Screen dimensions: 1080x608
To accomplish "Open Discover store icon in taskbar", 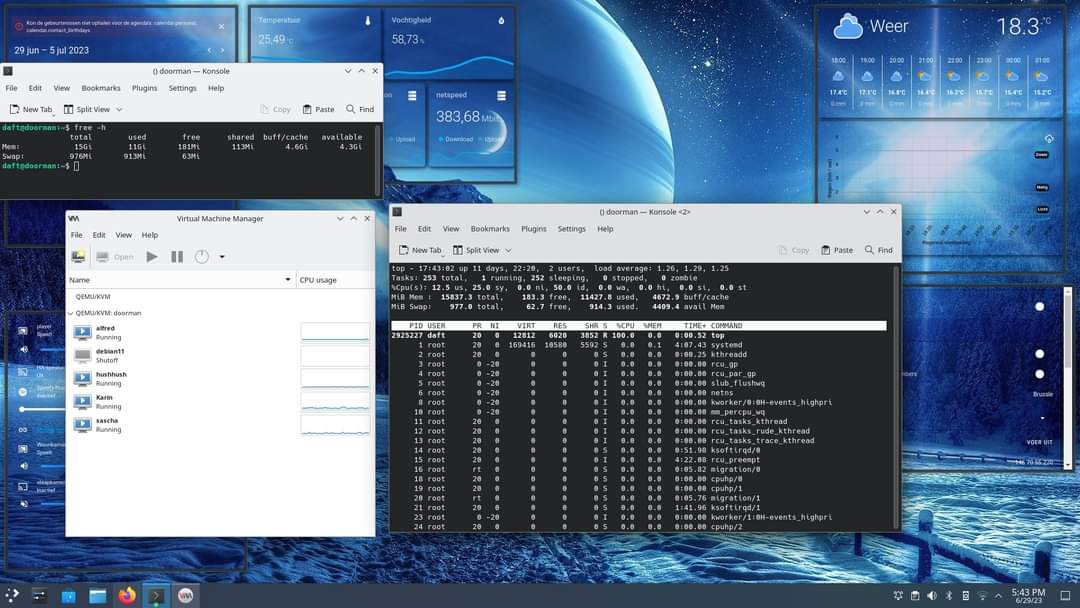I will point(68,596).
